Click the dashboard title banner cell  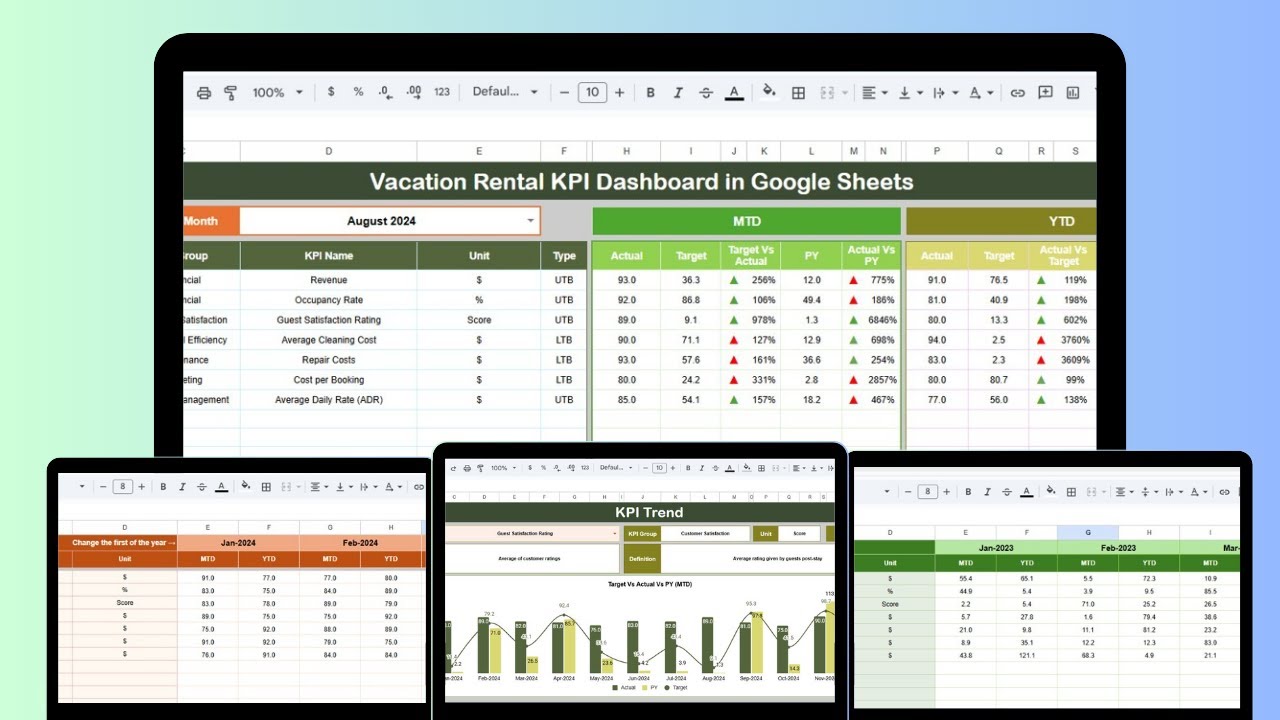[641, 182]
